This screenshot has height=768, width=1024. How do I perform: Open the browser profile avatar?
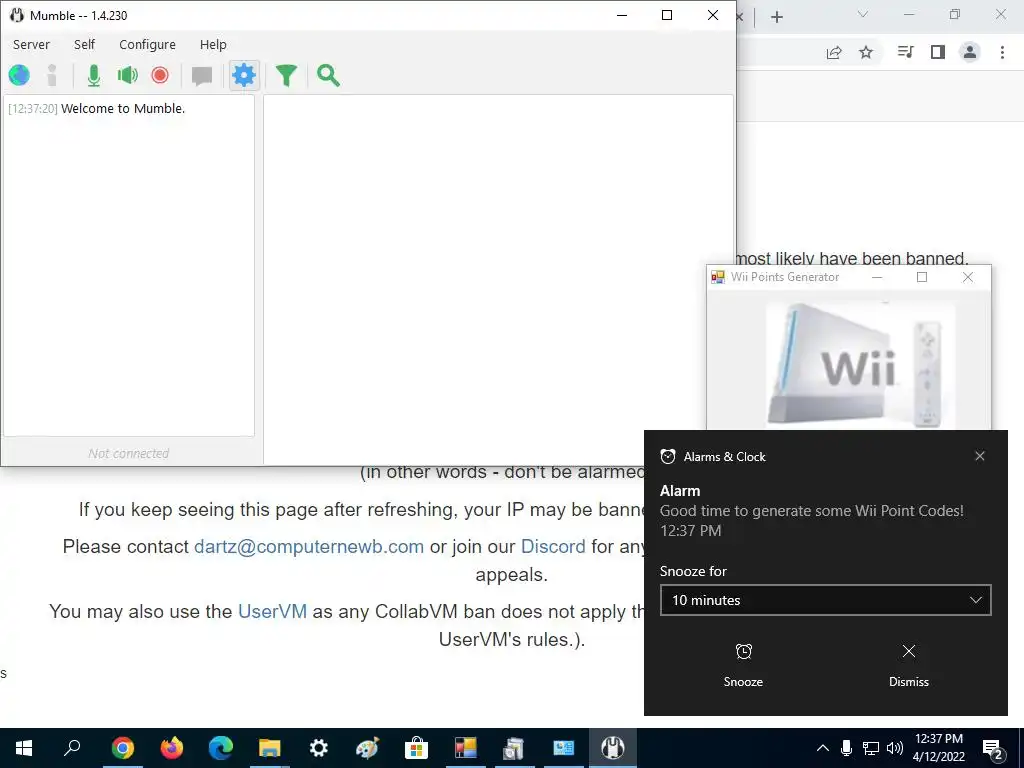(970, 52)
